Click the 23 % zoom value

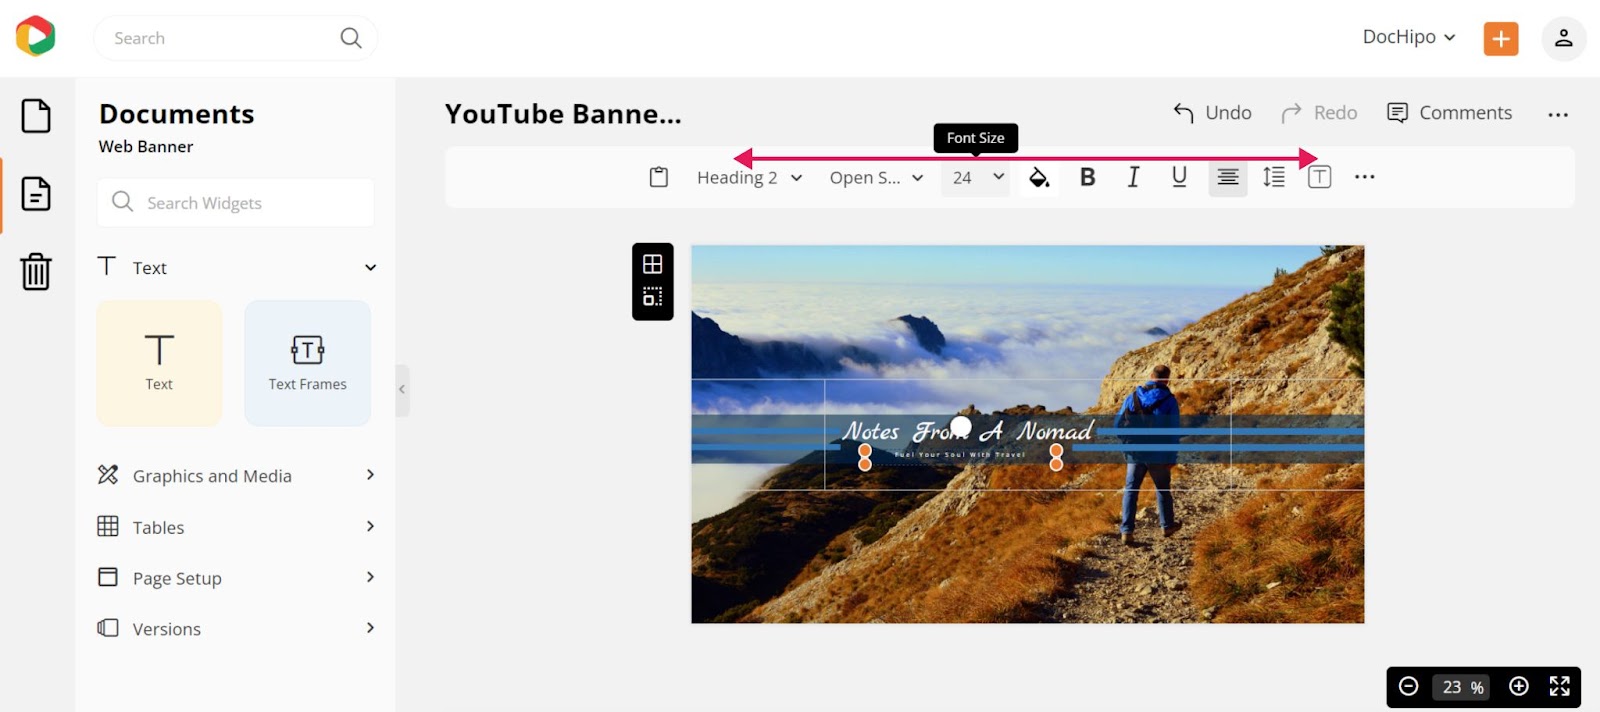tap(1462, 687)
